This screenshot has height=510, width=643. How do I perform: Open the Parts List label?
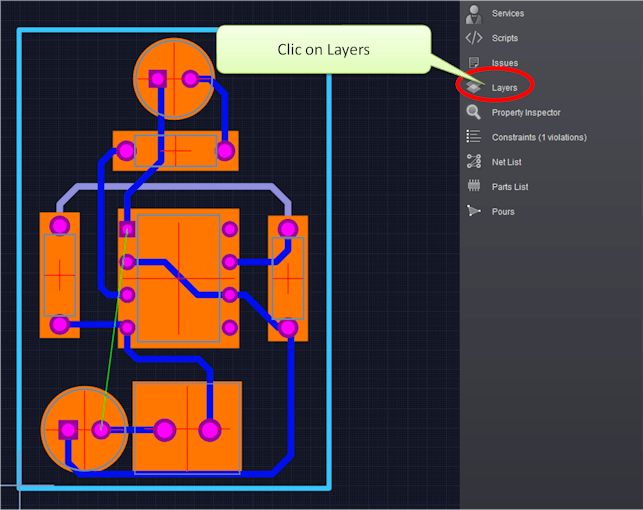(510, 187)
